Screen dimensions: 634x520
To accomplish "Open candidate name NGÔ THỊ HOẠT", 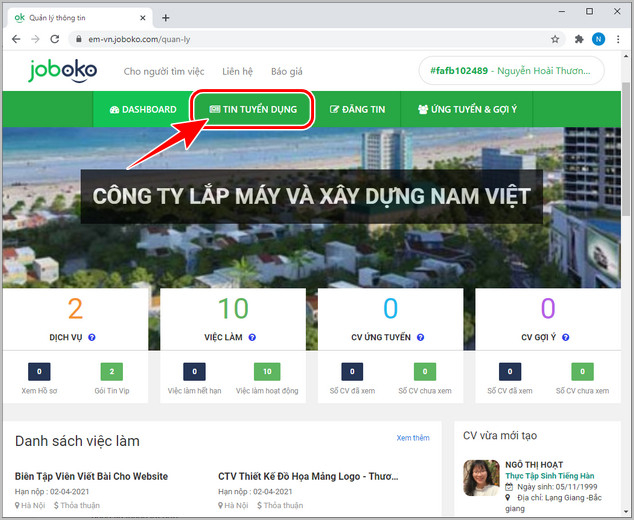I will pyautogui.click(x=534, y=465).
